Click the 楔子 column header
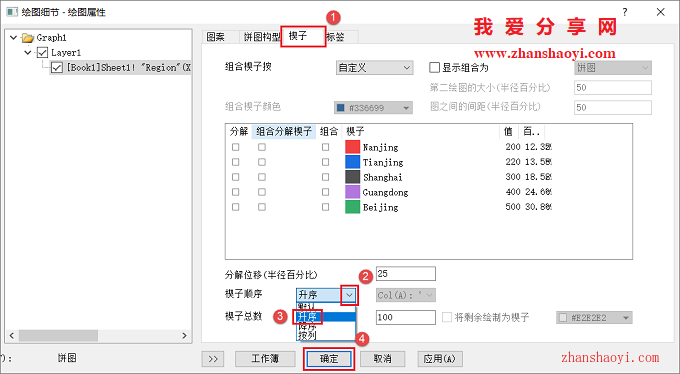680x374 pixels. (420, 131)
